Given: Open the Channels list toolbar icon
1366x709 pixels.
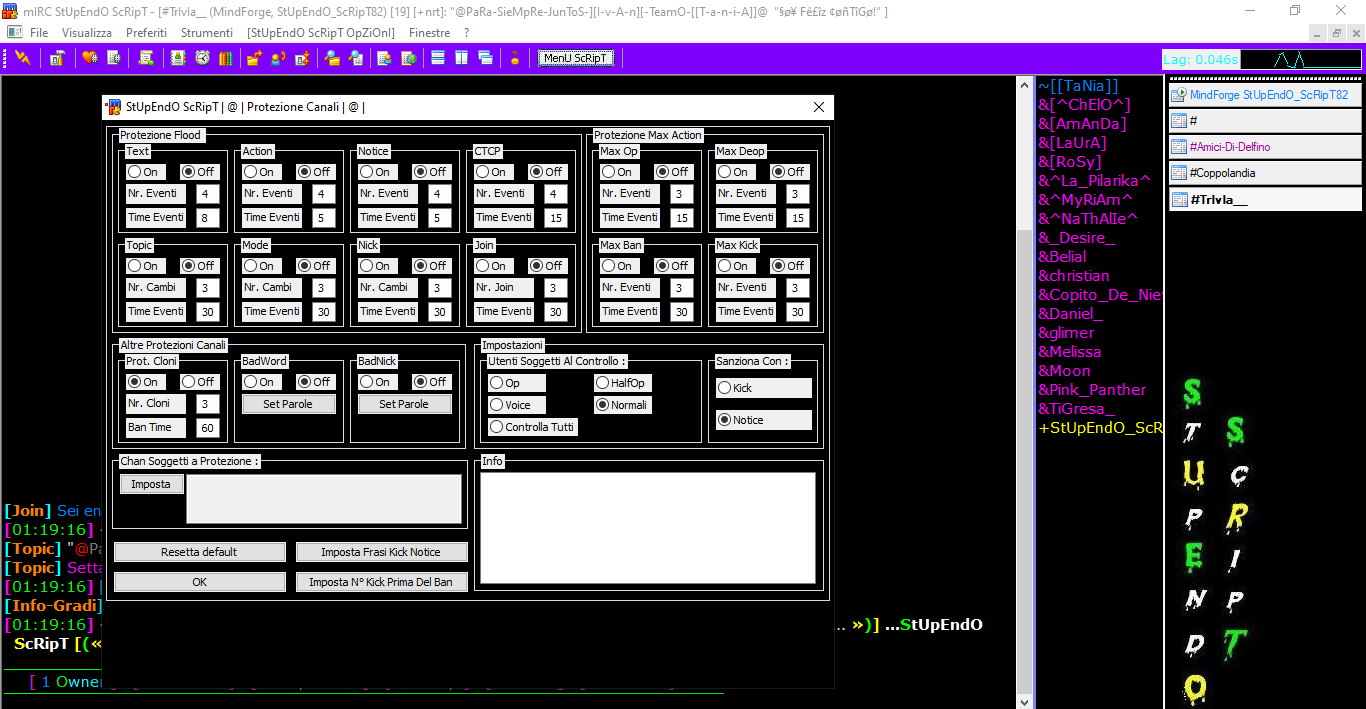Looking at the screenshot, I should tap(113, 58).
